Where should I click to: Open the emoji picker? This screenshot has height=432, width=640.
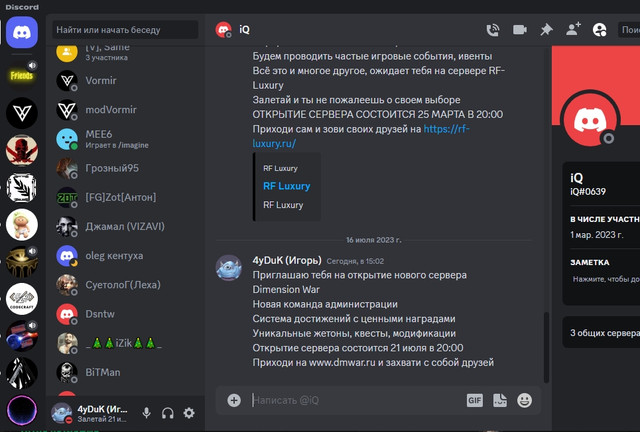pos(524,400)
